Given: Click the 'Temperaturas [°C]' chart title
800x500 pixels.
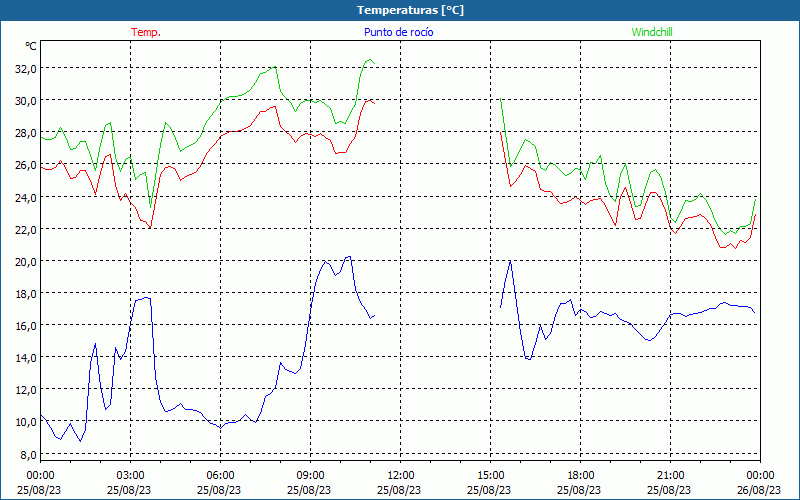Looking at the screenshot, I should point(410,10).
